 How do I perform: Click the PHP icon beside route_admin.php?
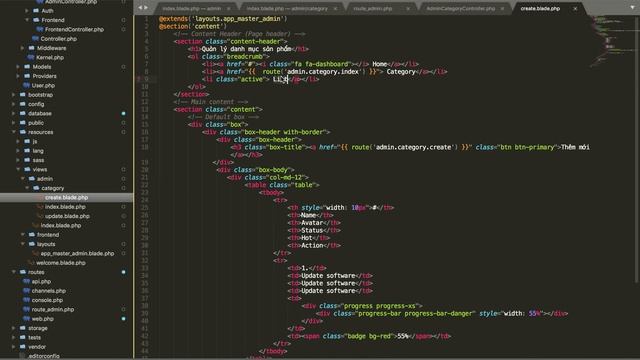tap(27, 309)
